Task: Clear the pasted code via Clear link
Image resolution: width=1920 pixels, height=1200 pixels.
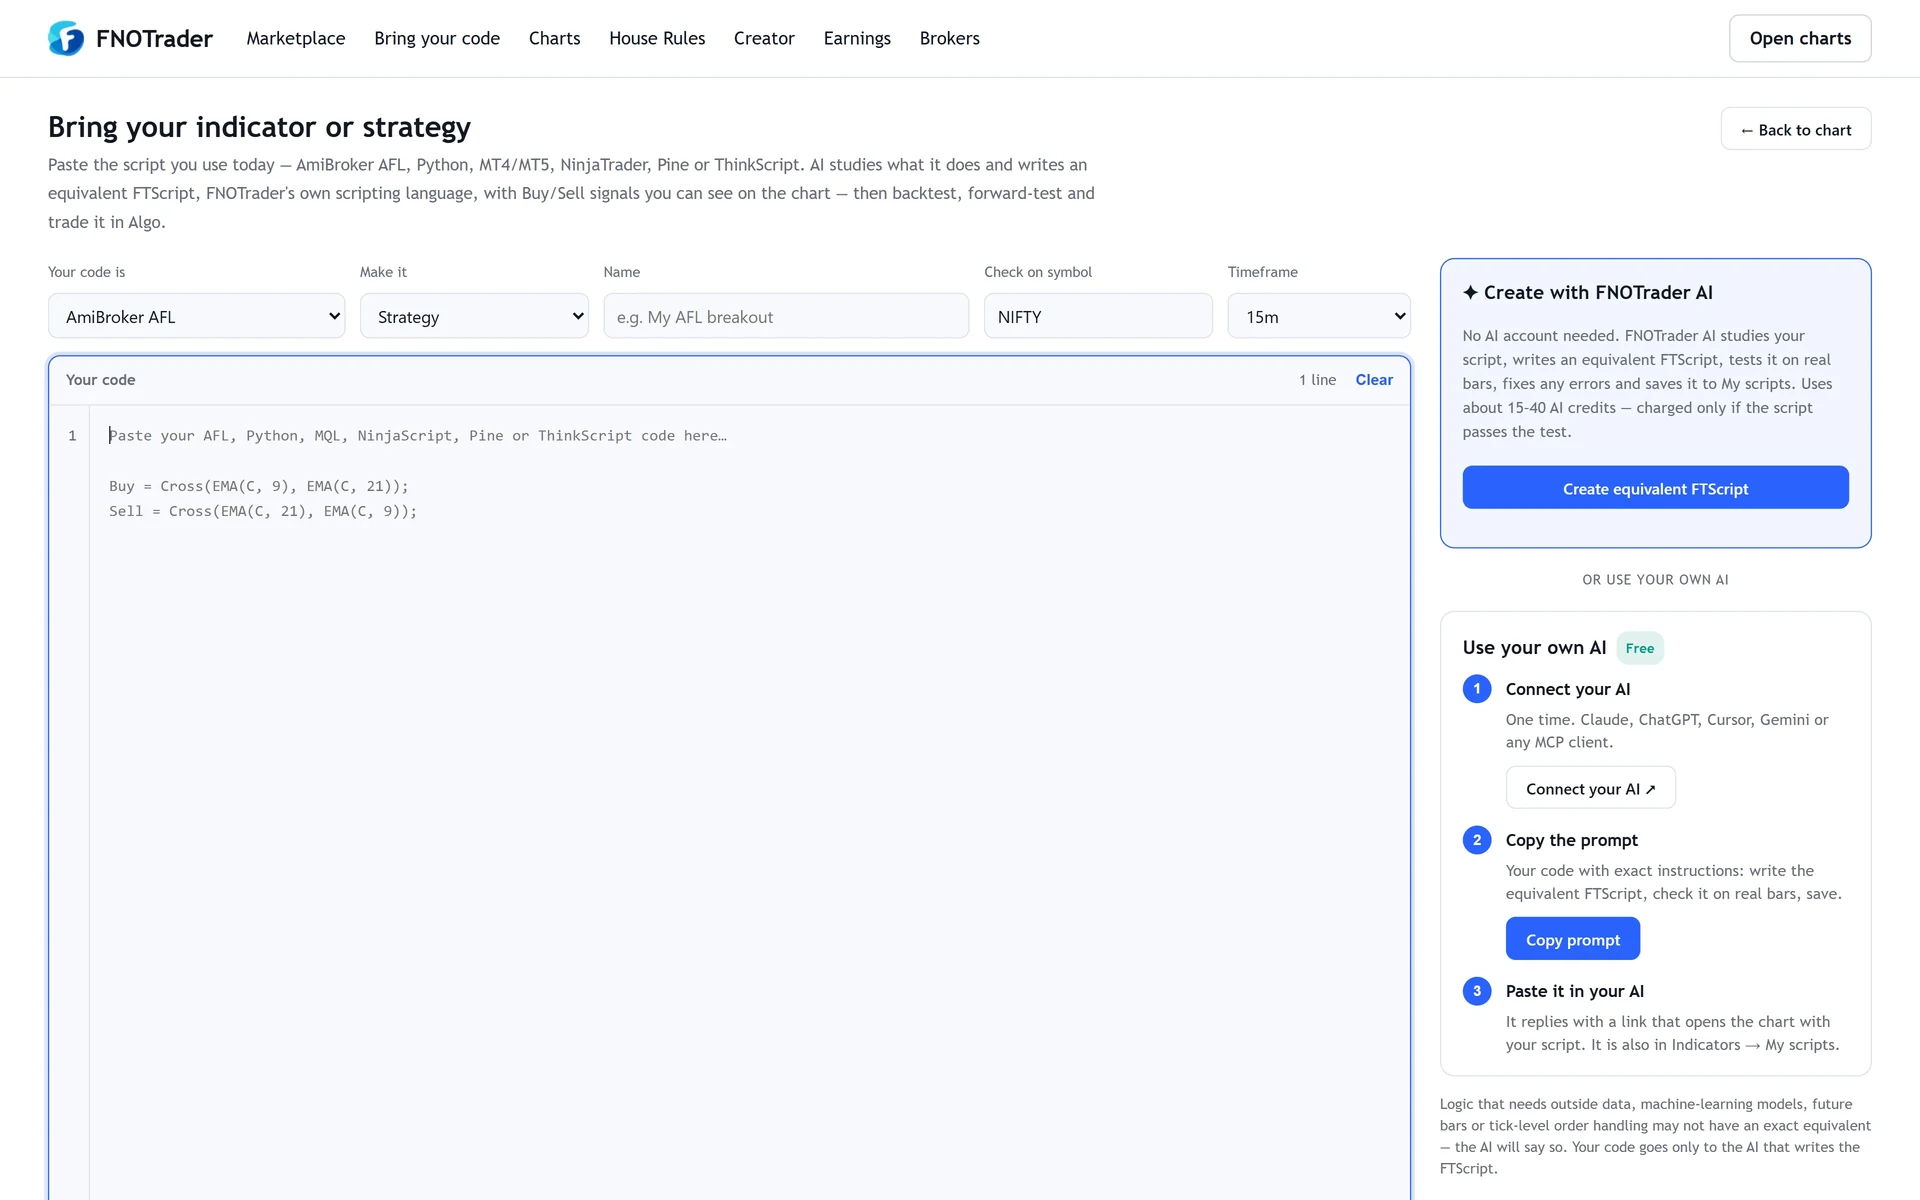Action: pos(1374,380)
